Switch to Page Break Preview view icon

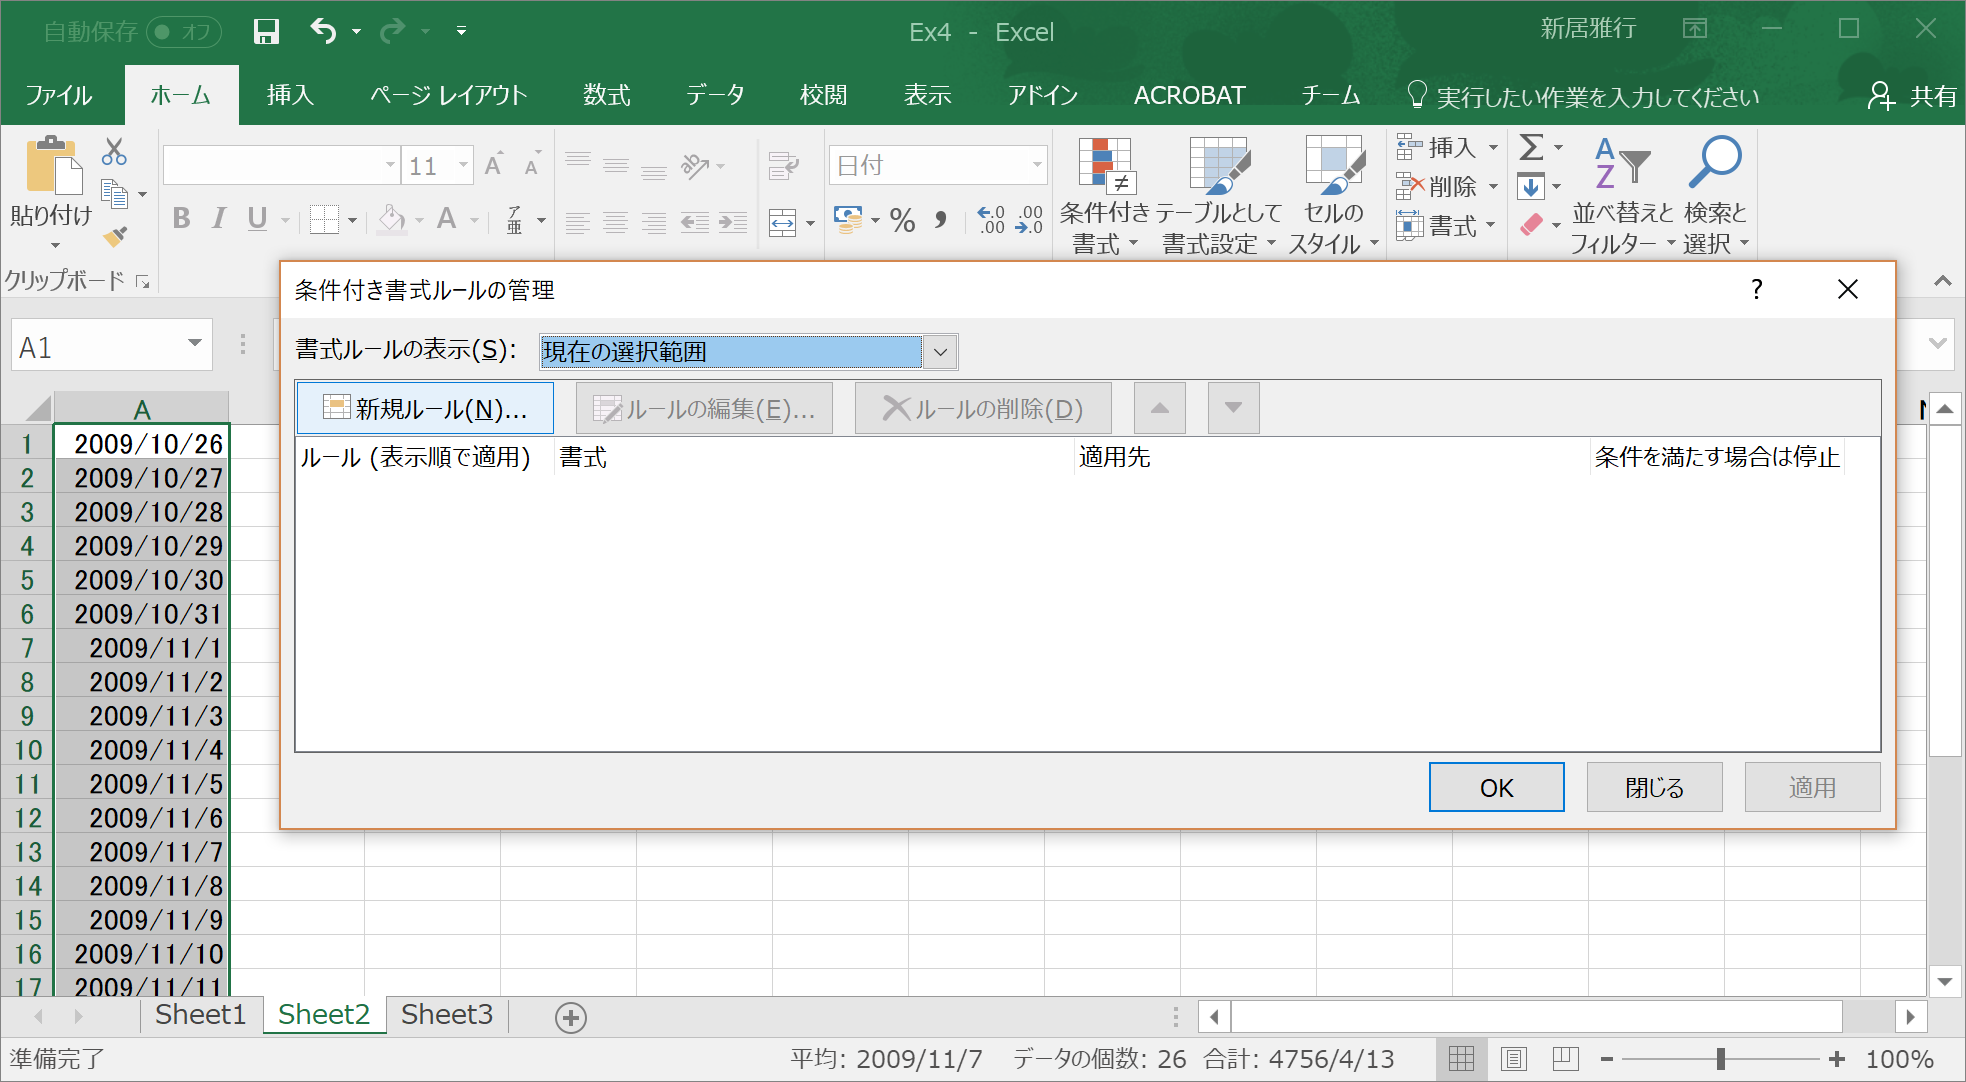pos(1565,1058)
